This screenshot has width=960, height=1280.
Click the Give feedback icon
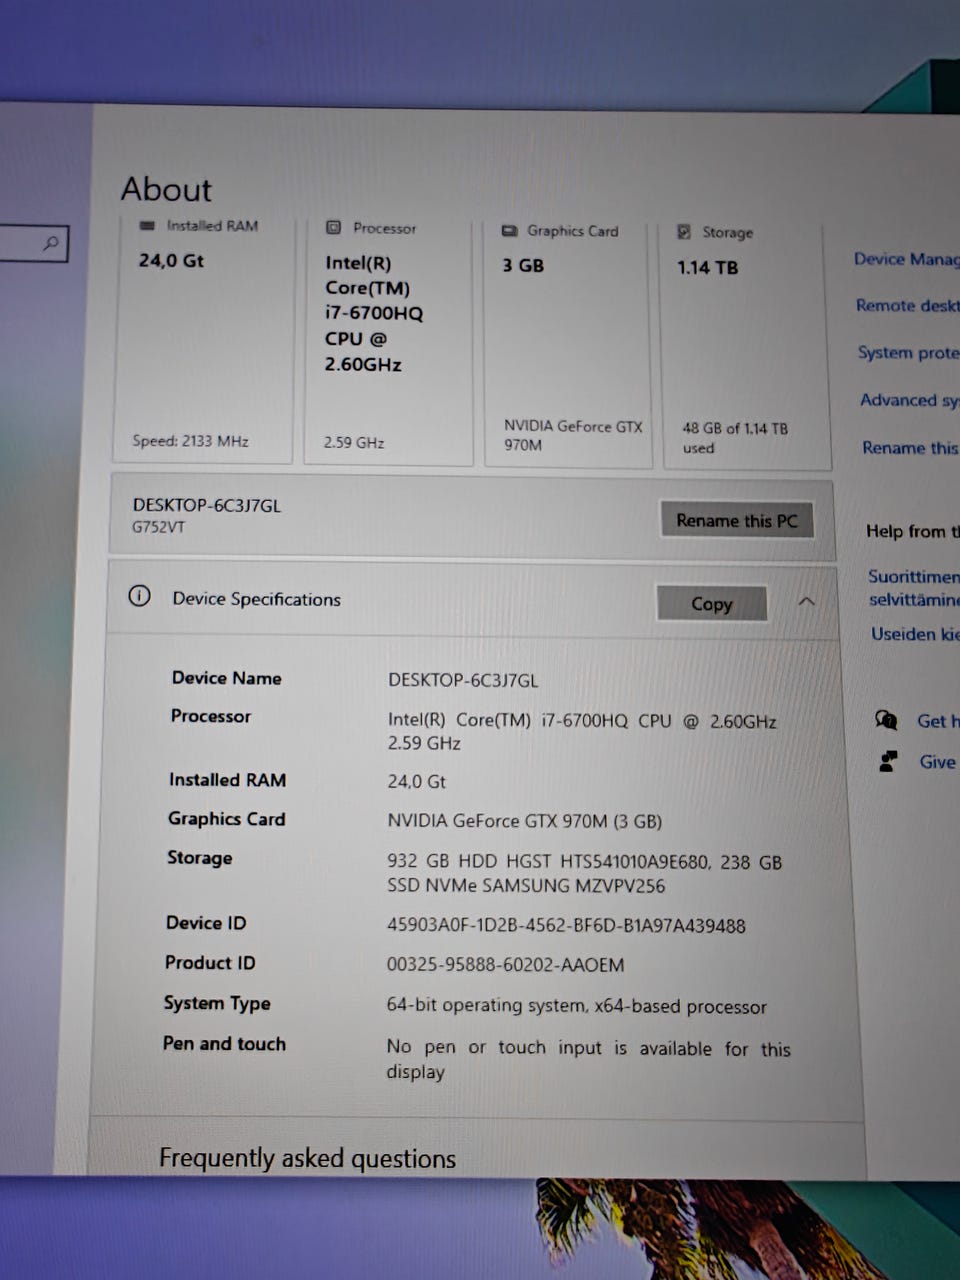click(x=888, y=762)
